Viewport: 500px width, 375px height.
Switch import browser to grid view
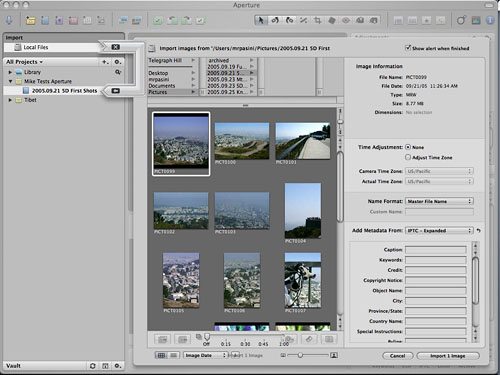(x=161, y=355)
